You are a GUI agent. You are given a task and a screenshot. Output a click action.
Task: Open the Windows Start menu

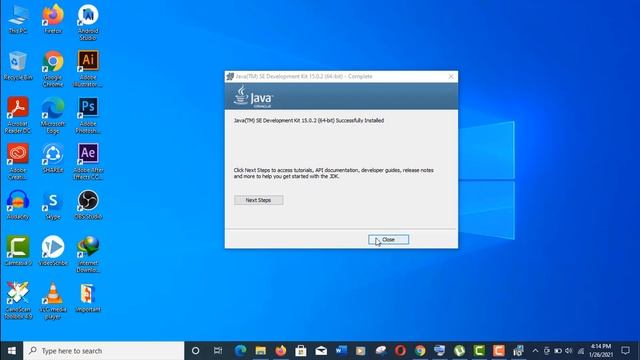click(x=11, y=351)
